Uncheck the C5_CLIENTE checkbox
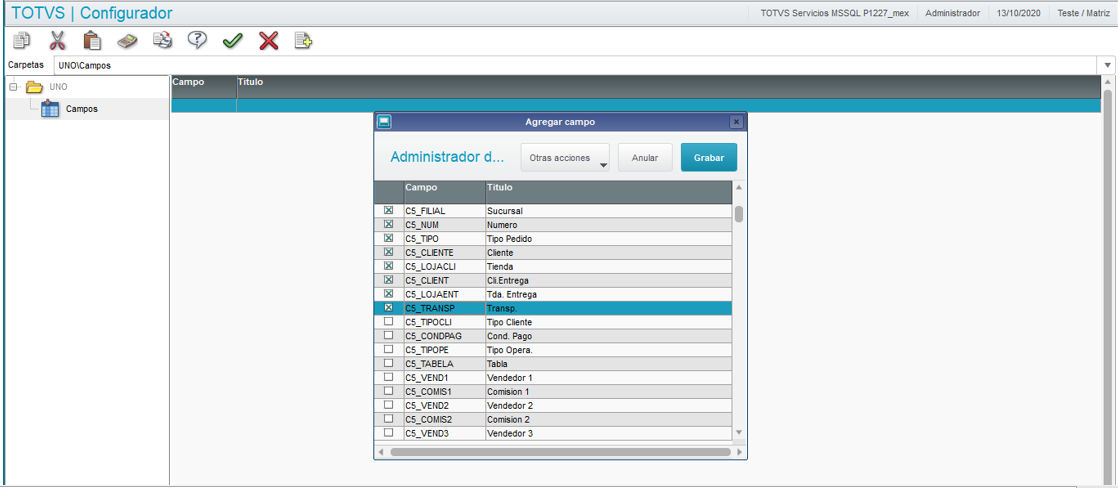1118x488 pixels. pos(389,253)
